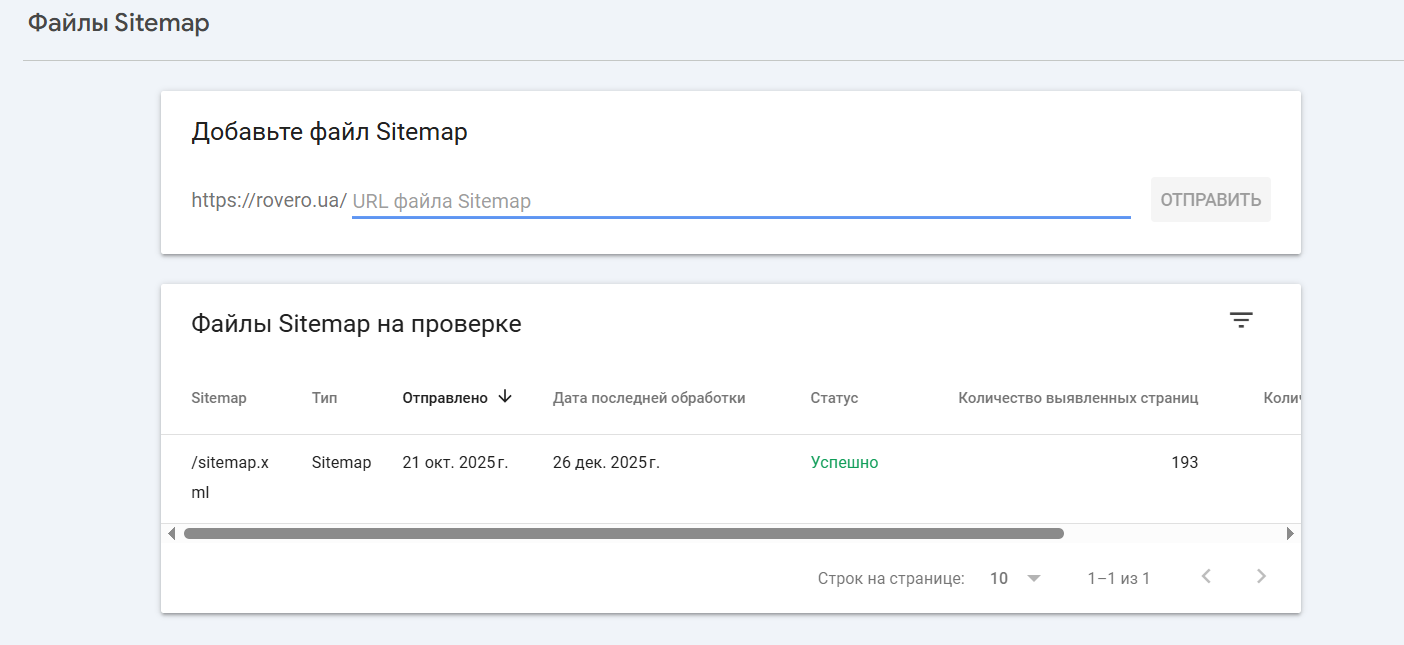Image resolution: width=1404 pixels, height=645 pixels.
Task: Open rows per page dropdown
Action: pos(1016,578)
